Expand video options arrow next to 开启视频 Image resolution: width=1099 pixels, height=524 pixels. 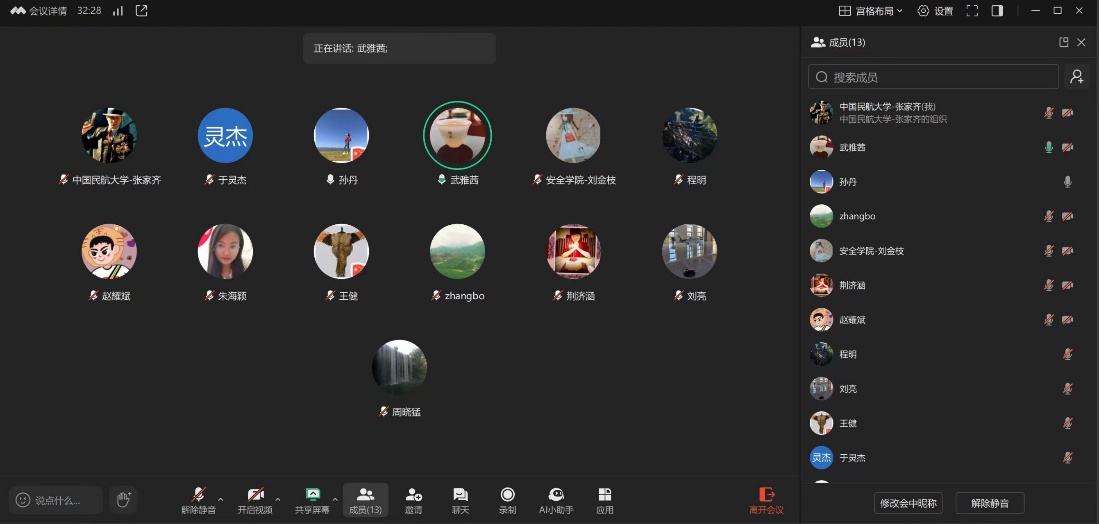[x=278, y=498]
